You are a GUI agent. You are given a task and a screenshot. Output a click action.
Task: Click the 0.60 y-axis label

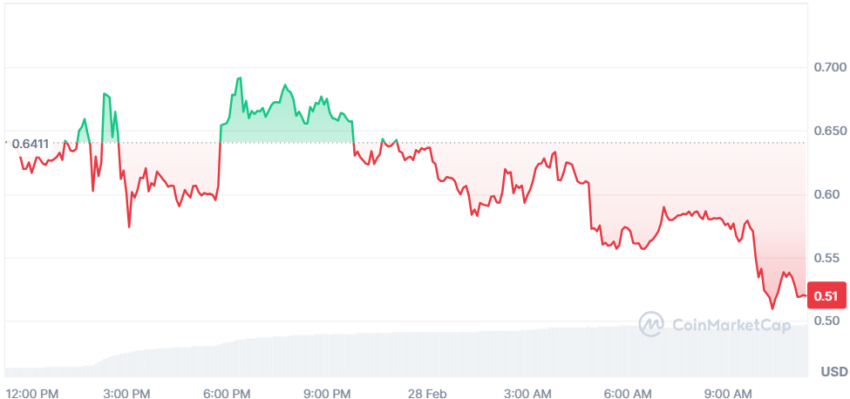tap(827, 194)
